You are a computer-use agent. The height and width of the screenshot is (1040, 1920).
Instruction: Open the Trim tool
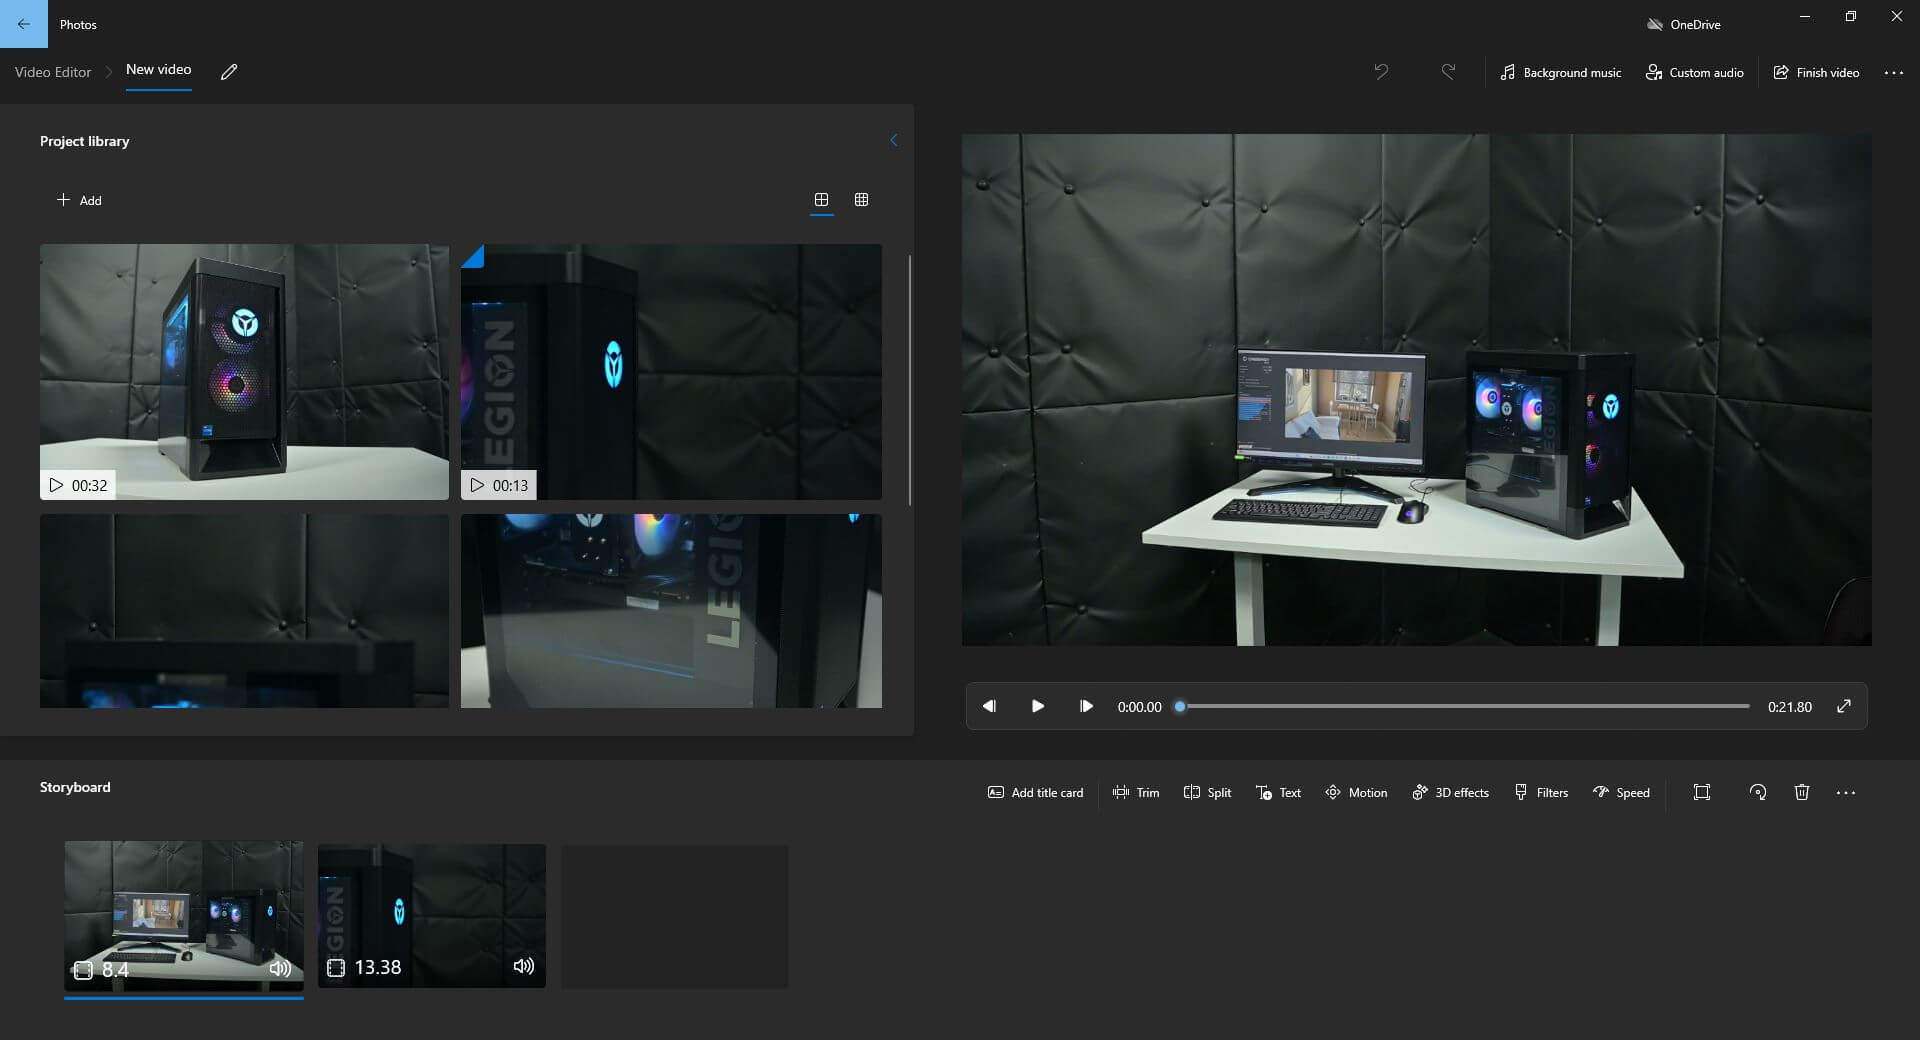click(1136, 792)
